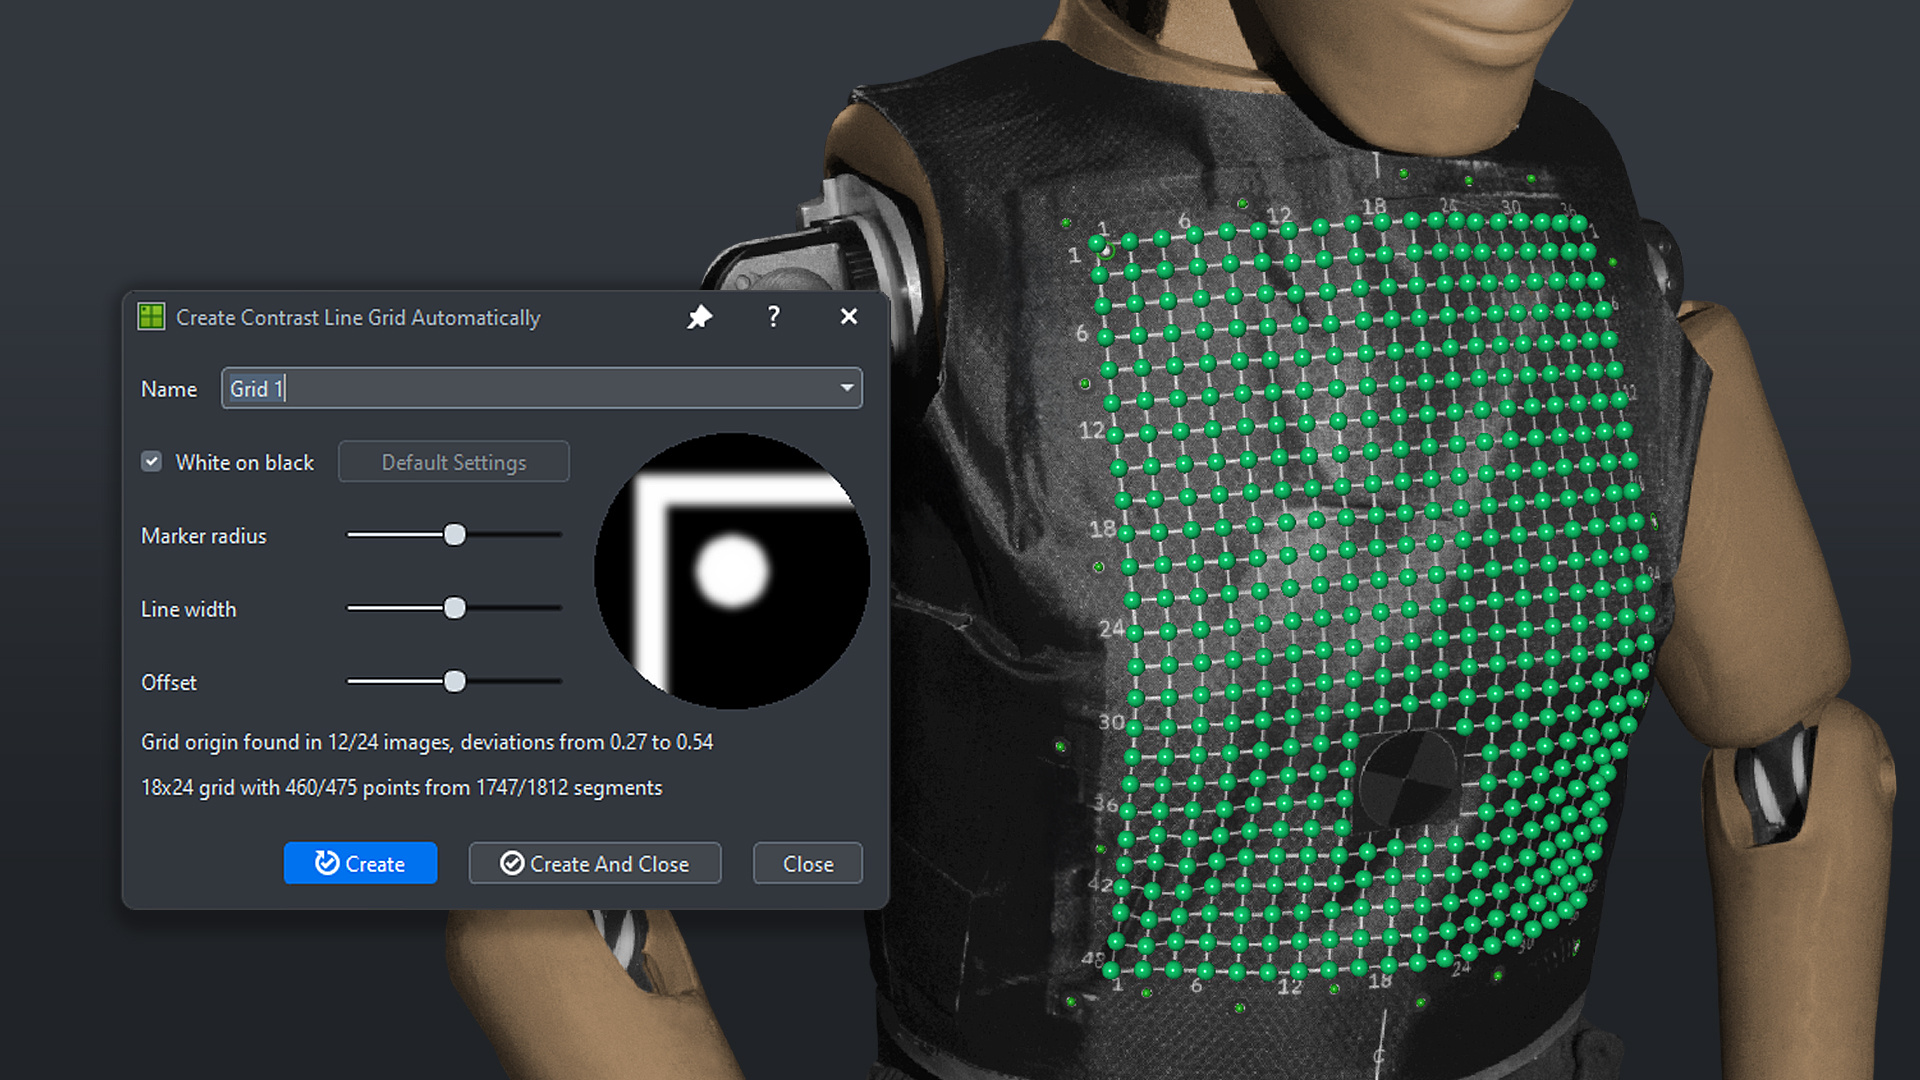Click the Offset slider handle
The image size is (1920, 1080).
pyautogui.click(x=454, y=682)
